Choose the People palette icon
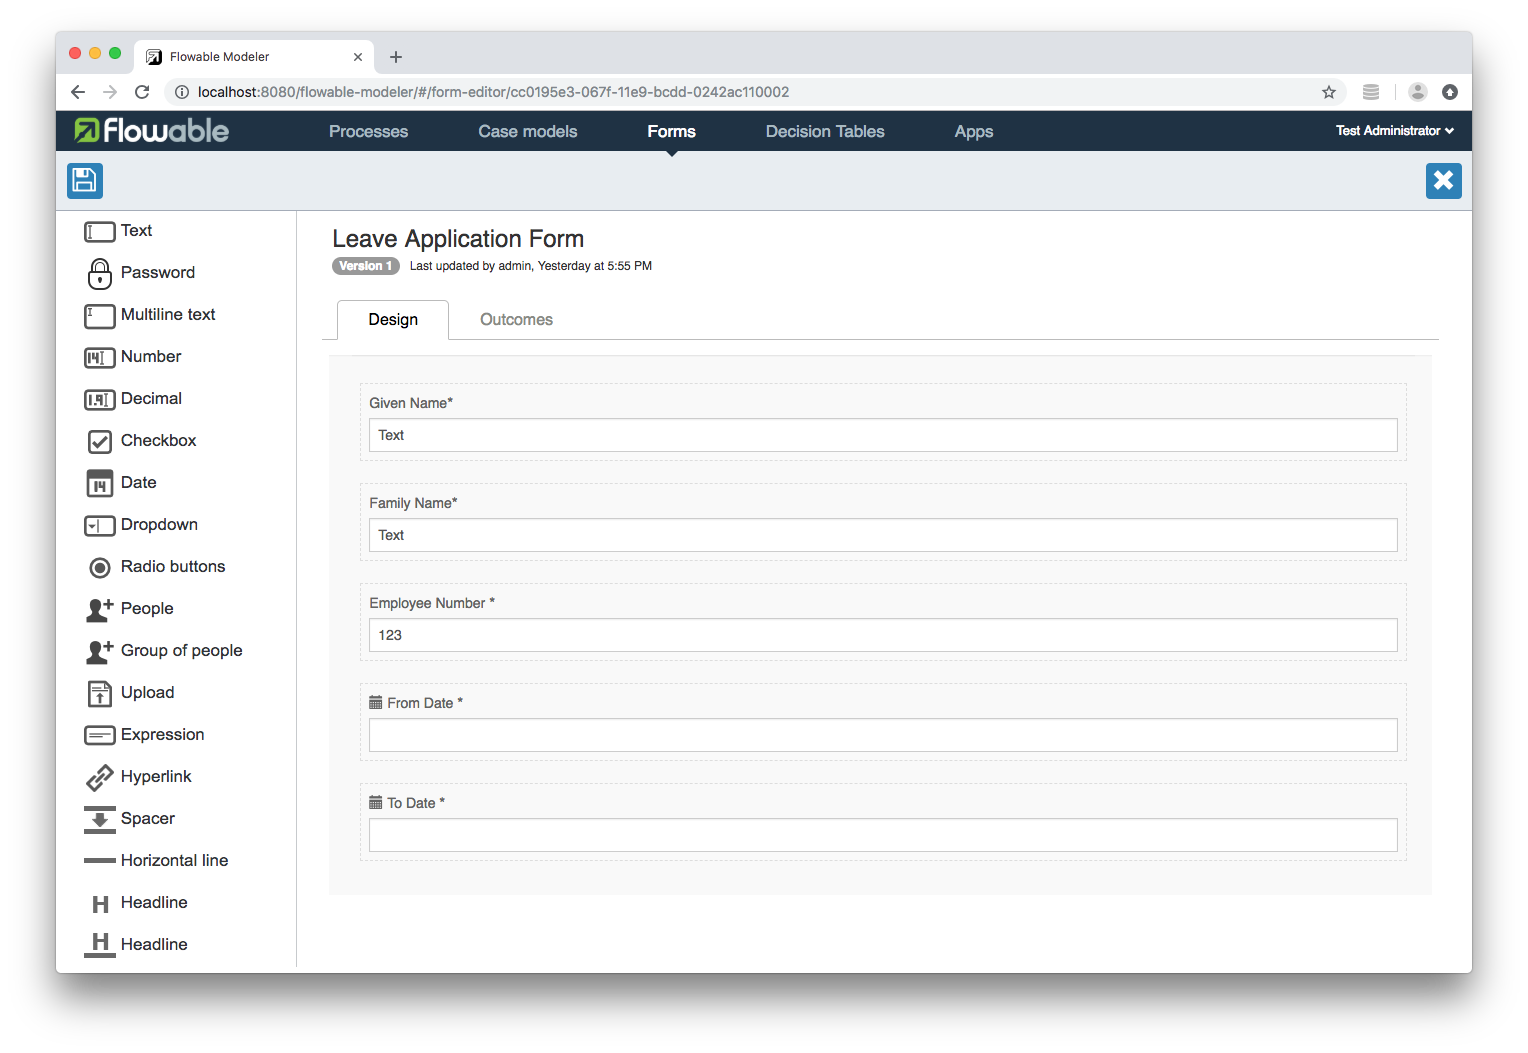This screenshot has width=1528, height=1053. click(100, 609)
